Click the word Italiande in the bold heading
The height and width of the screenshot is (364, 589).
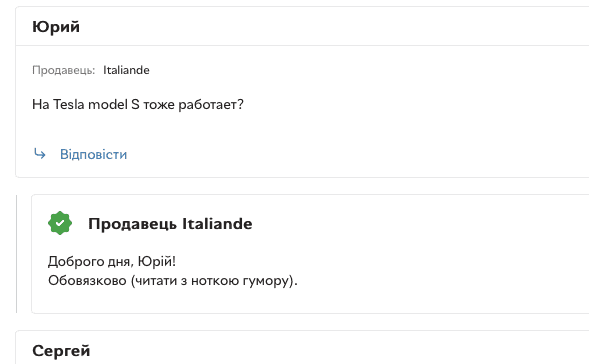point(217,224)
